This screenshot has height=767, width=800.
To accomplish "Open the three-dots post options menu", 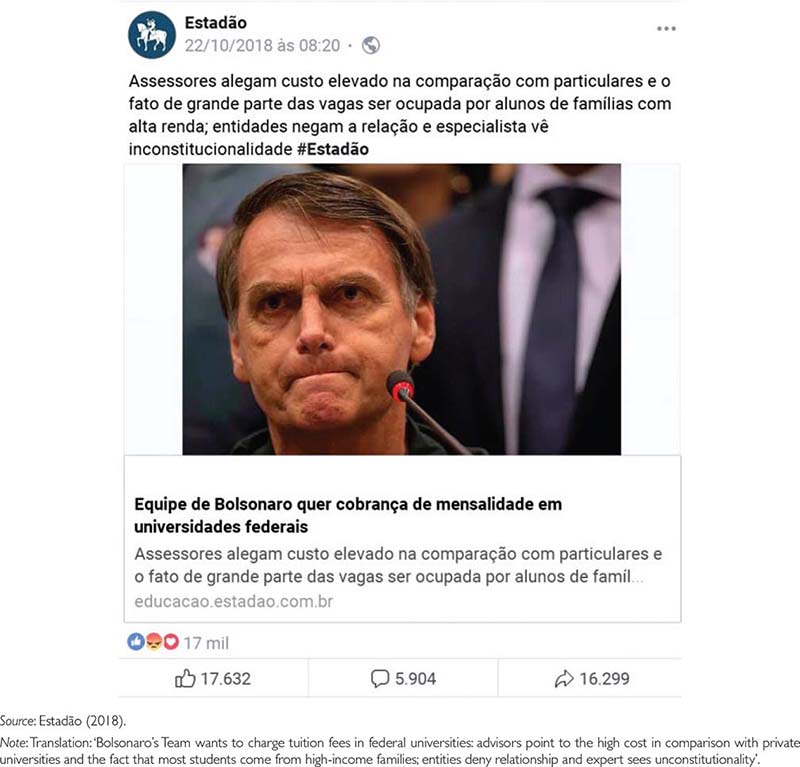I will pyautogui.click(x=666, y=29).
